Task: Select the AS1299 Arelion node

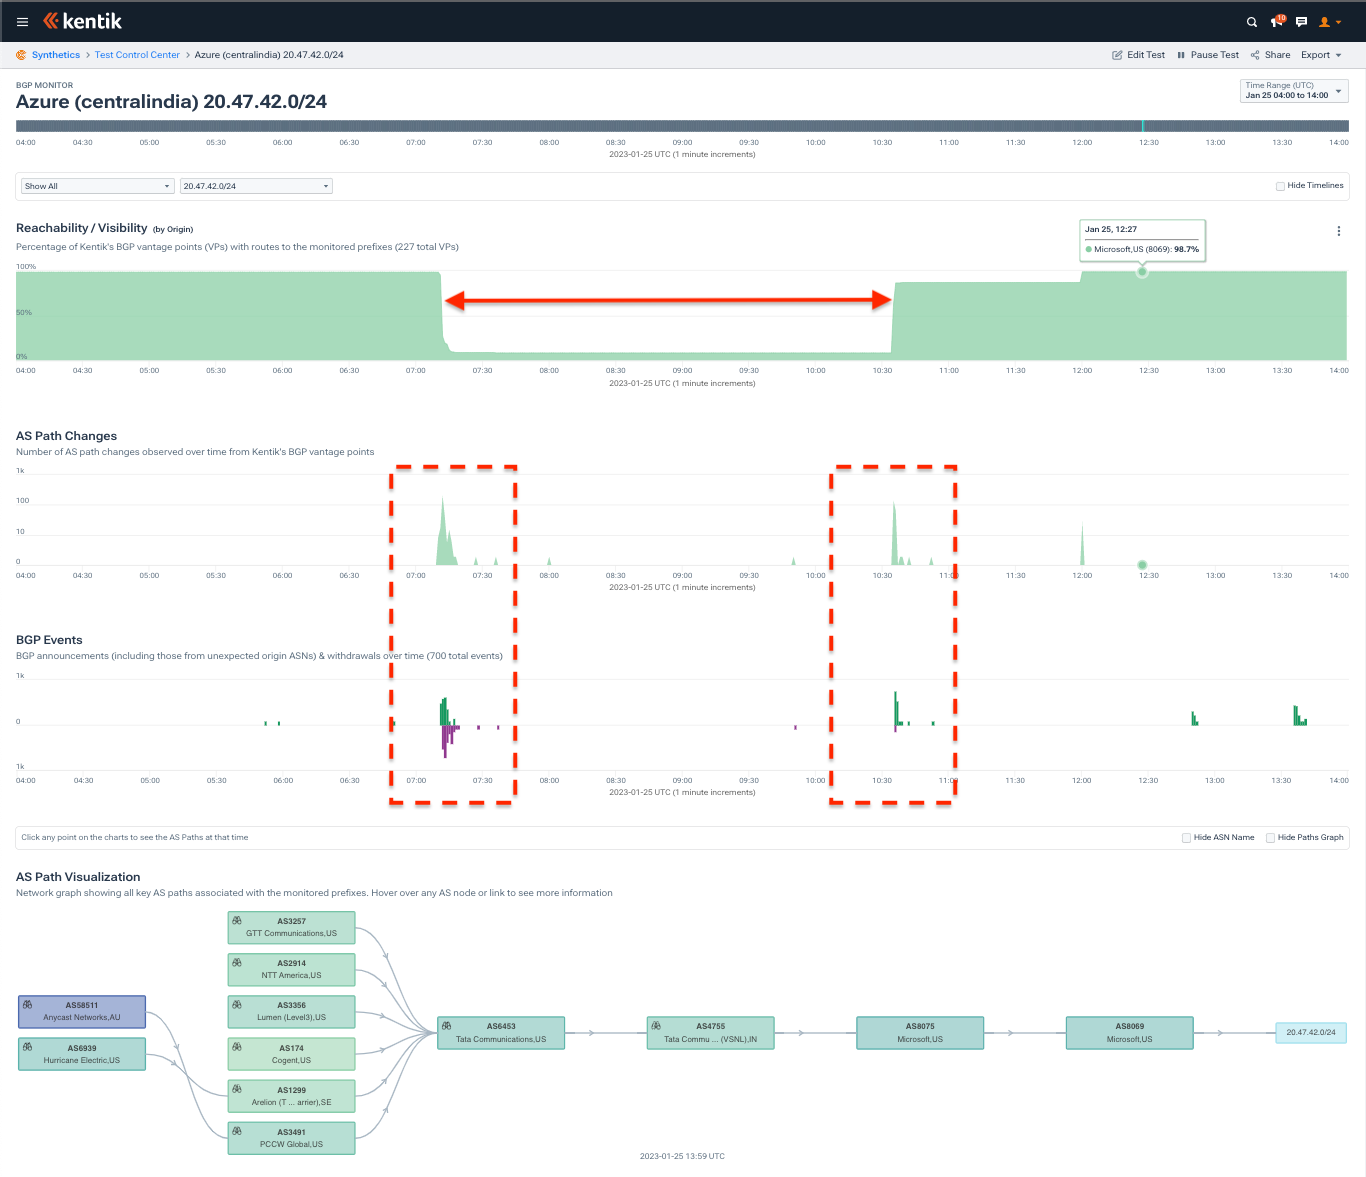Action: point(291,1096)
